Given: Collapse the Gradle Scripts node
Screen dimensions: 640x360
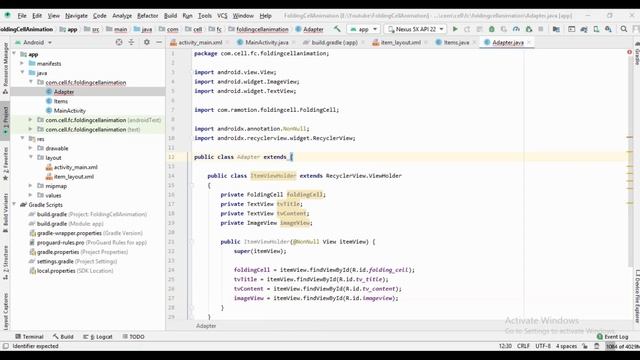Looking at the screenshot, I should click(15, 204).
